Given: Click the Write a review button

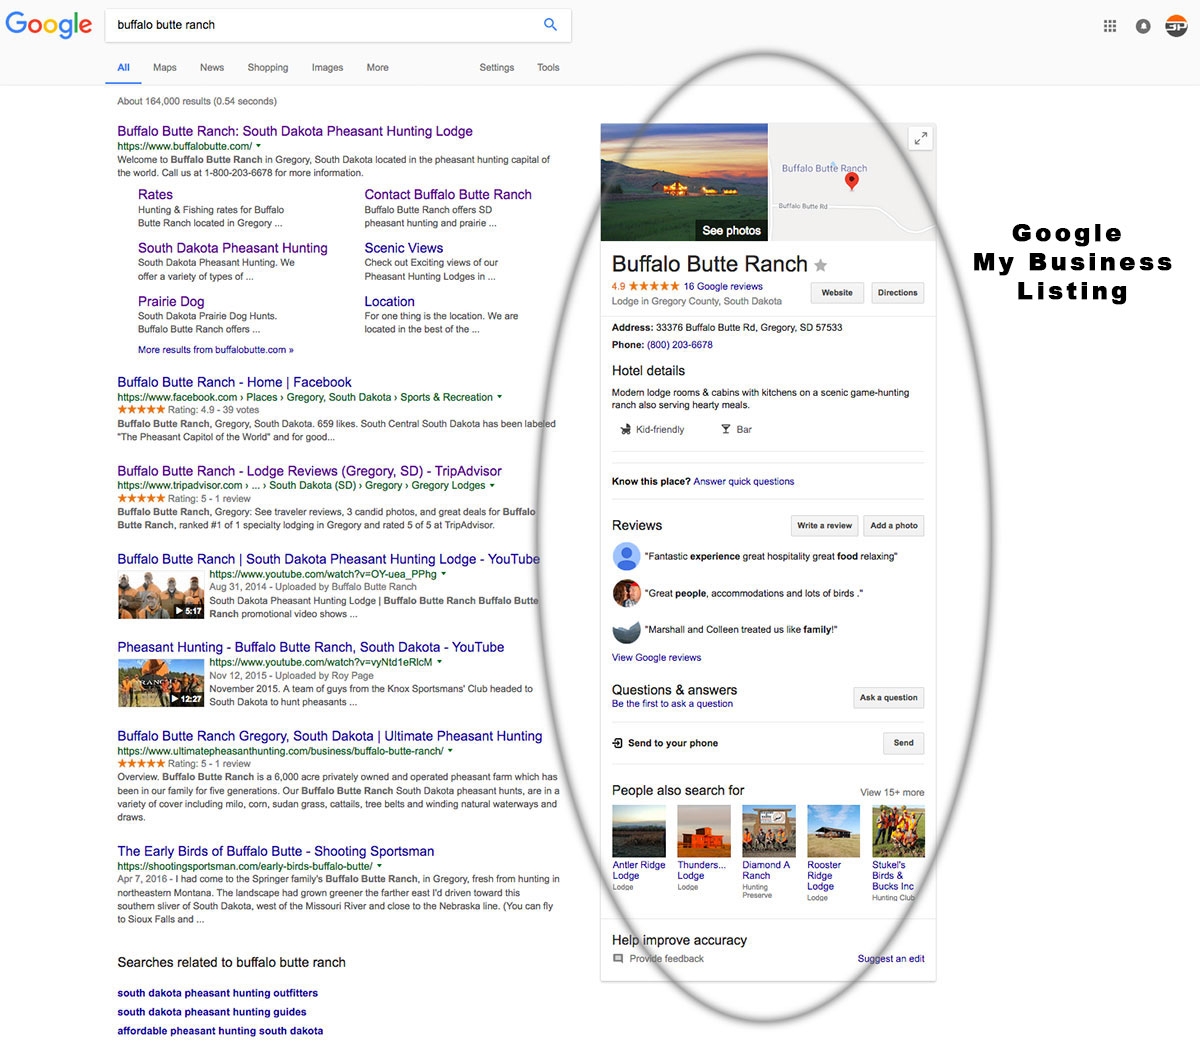Looking at the screenshot, I should (x=825, y=525).
